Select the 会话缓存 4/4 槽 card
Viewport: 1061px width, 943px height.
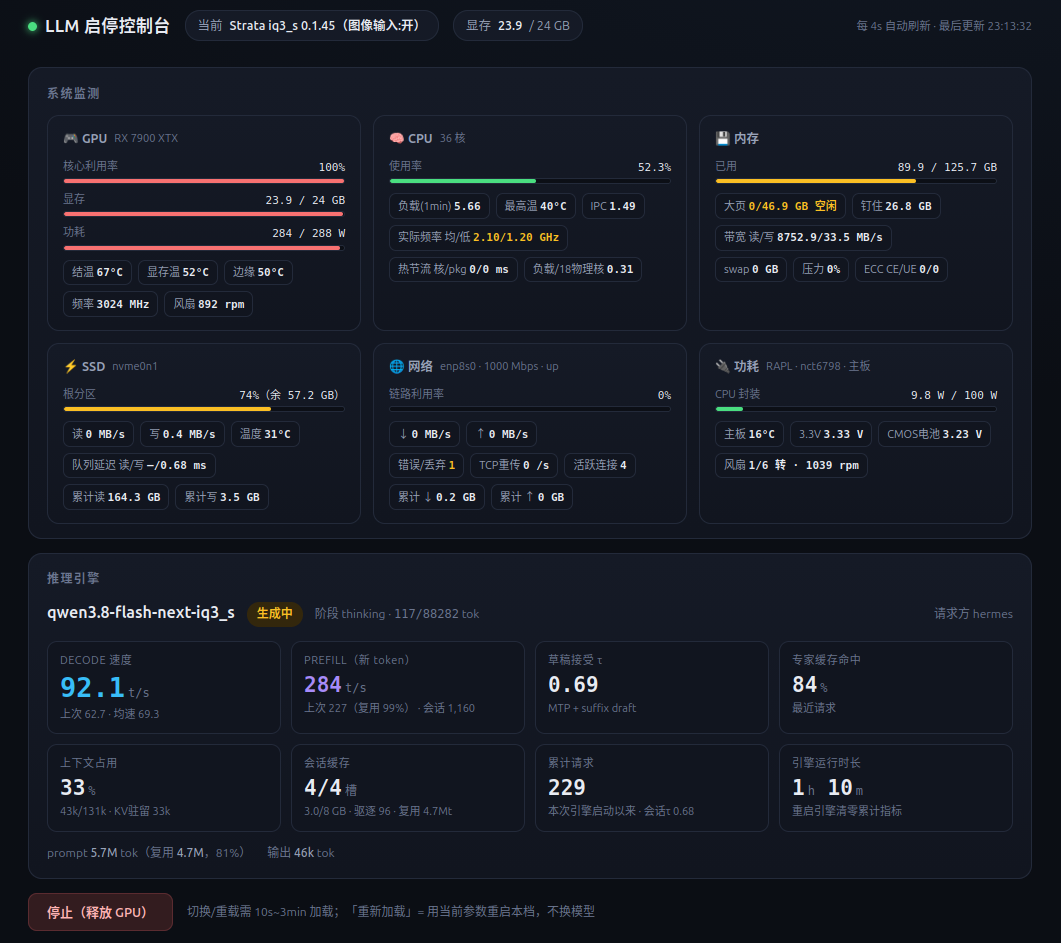[408, 788]
